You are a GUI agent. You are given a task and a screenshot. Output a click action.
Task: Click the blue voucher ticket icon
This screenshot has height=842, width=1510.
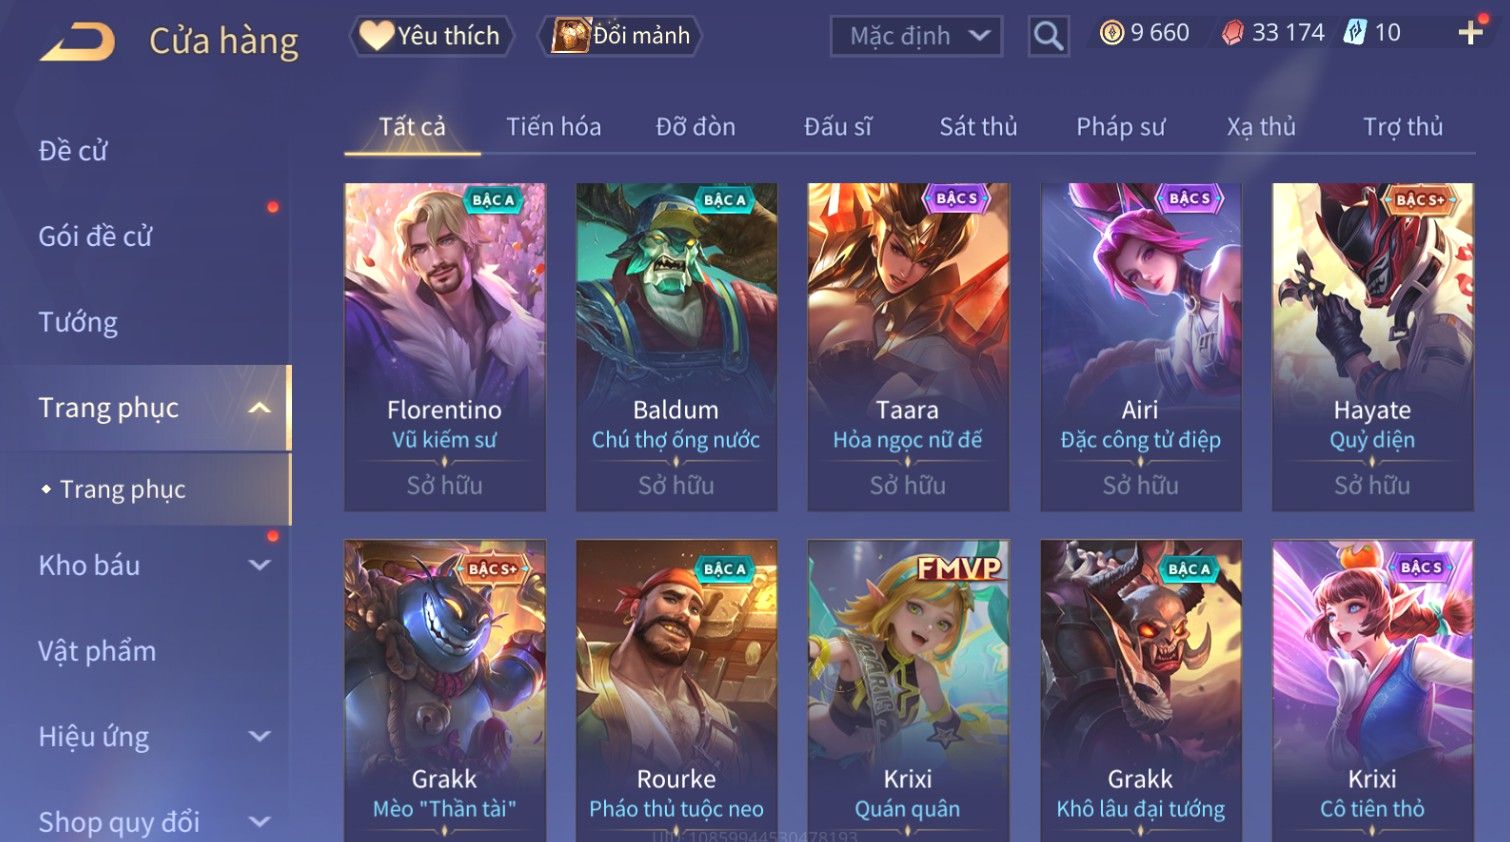(1354, 32)
